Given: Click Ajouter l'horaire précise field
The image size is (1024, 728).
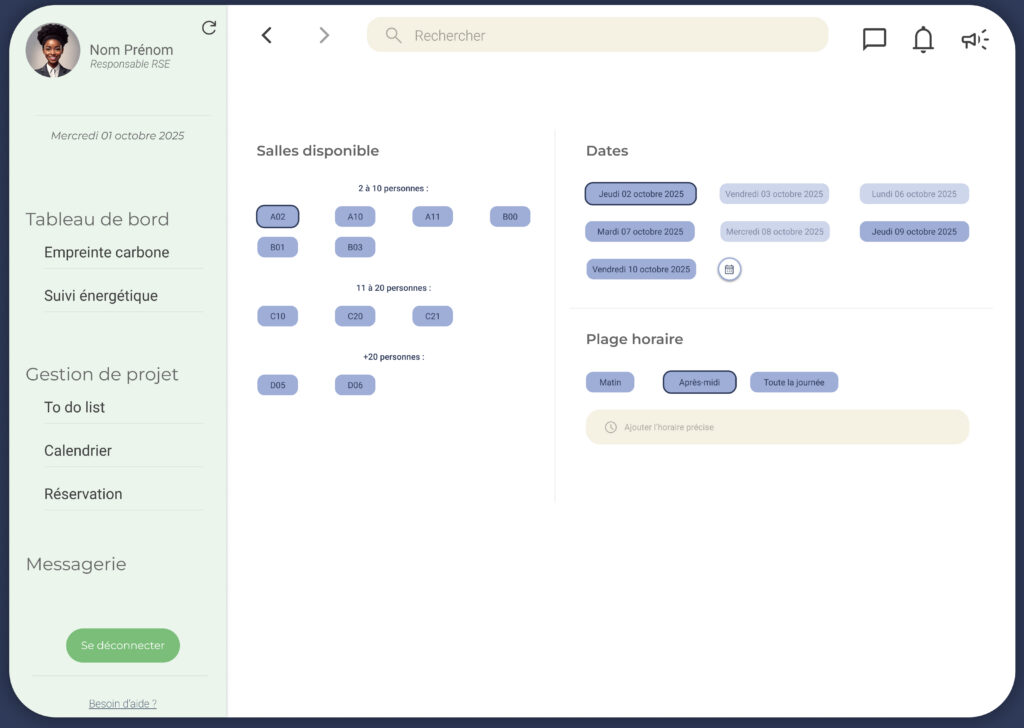Looking at the screenshot, I should pos(776,427).
